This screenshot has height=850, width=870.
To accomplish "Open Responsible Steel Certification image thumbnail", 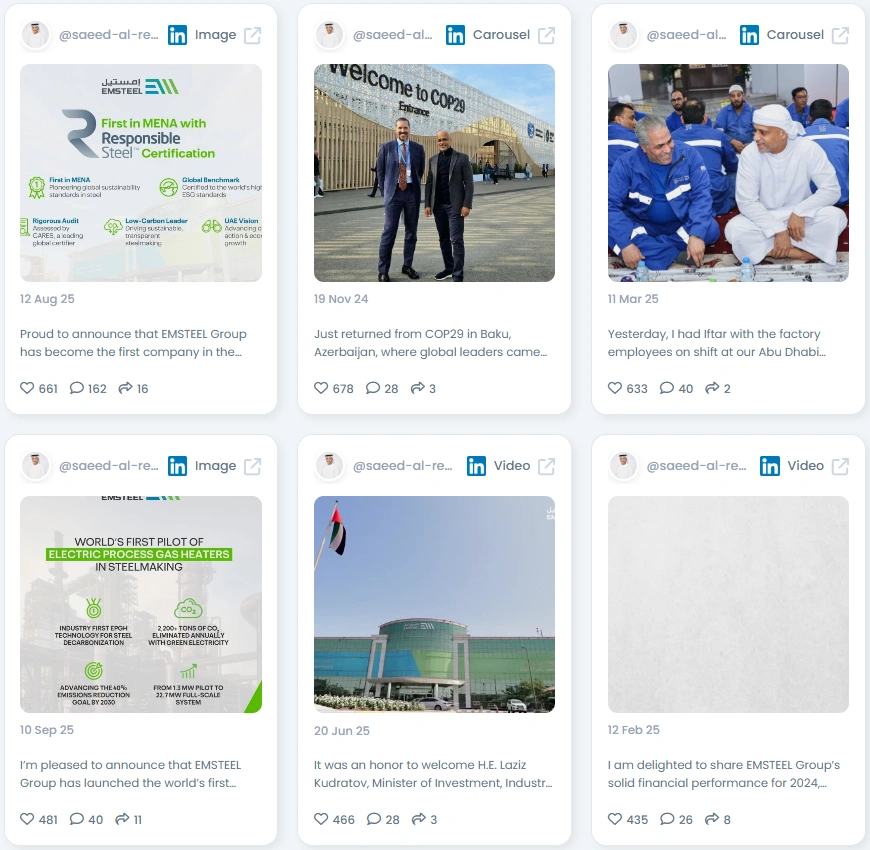I will (141, 173).
